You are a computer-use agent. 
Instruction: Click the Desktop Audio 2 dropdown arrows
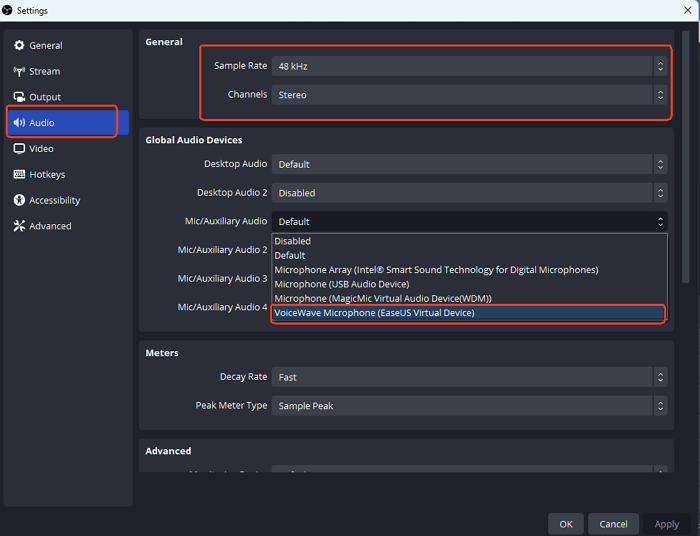660,193
